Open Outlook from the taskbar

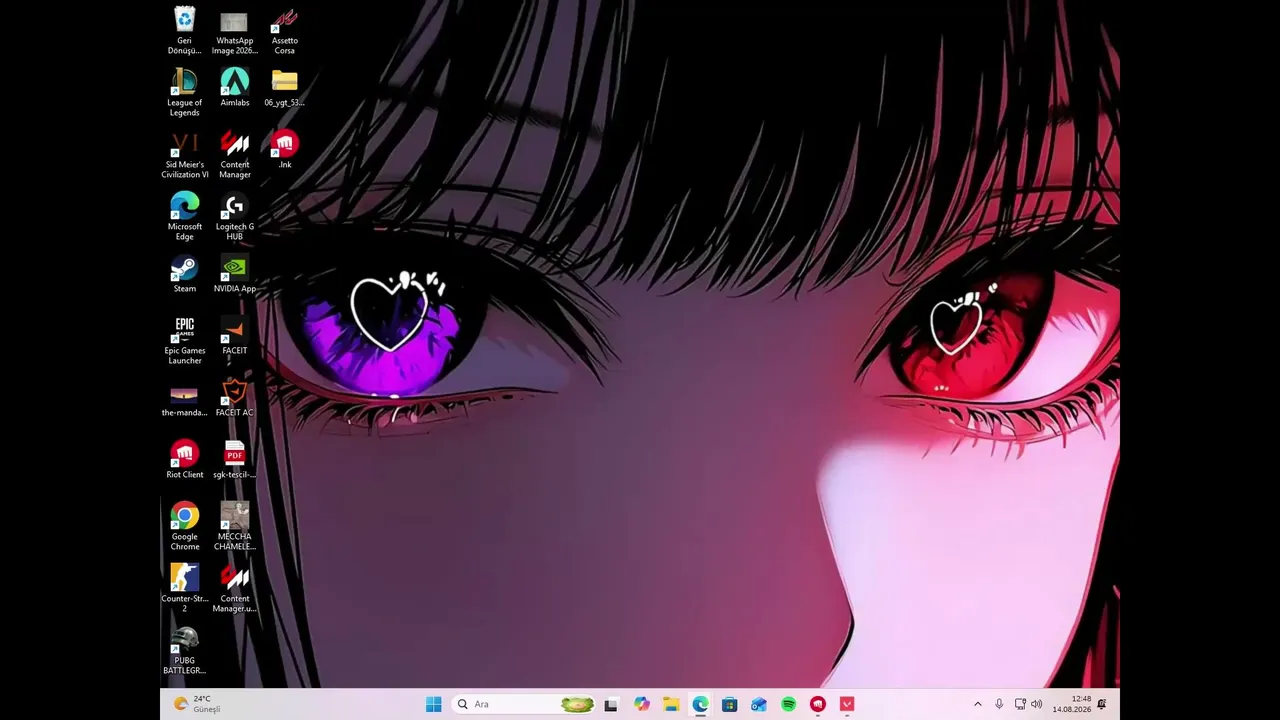coord(759,704)
